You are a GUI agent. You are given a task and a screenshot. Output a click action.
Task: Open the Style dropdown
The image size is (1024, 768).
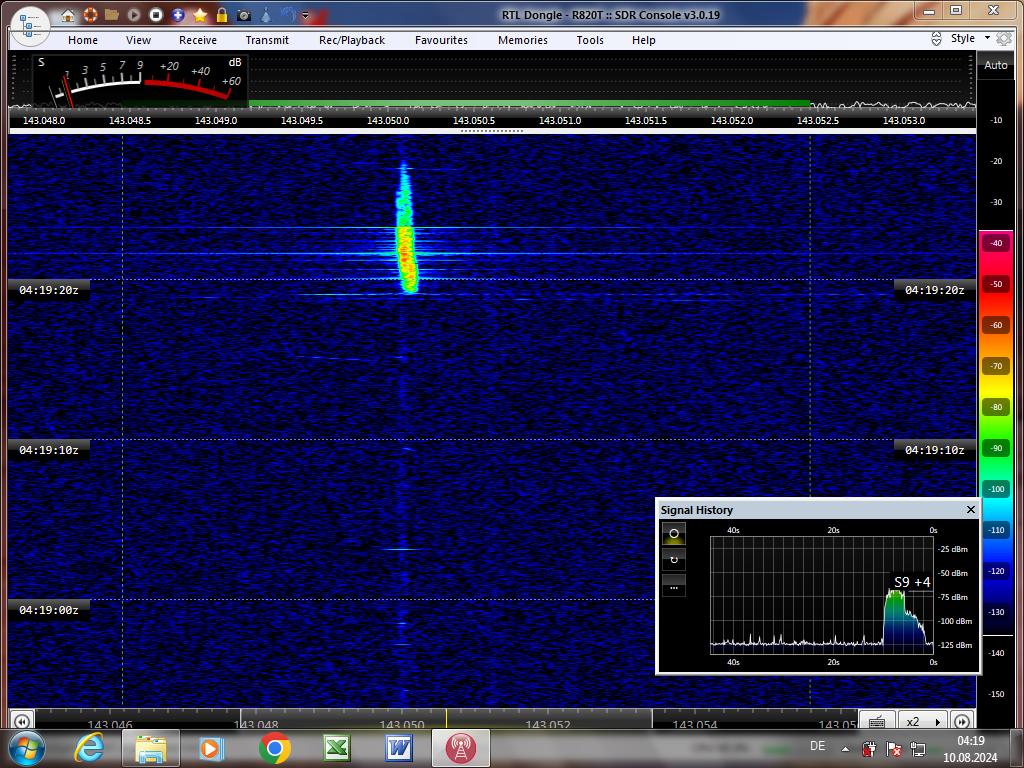coord(970,39)
